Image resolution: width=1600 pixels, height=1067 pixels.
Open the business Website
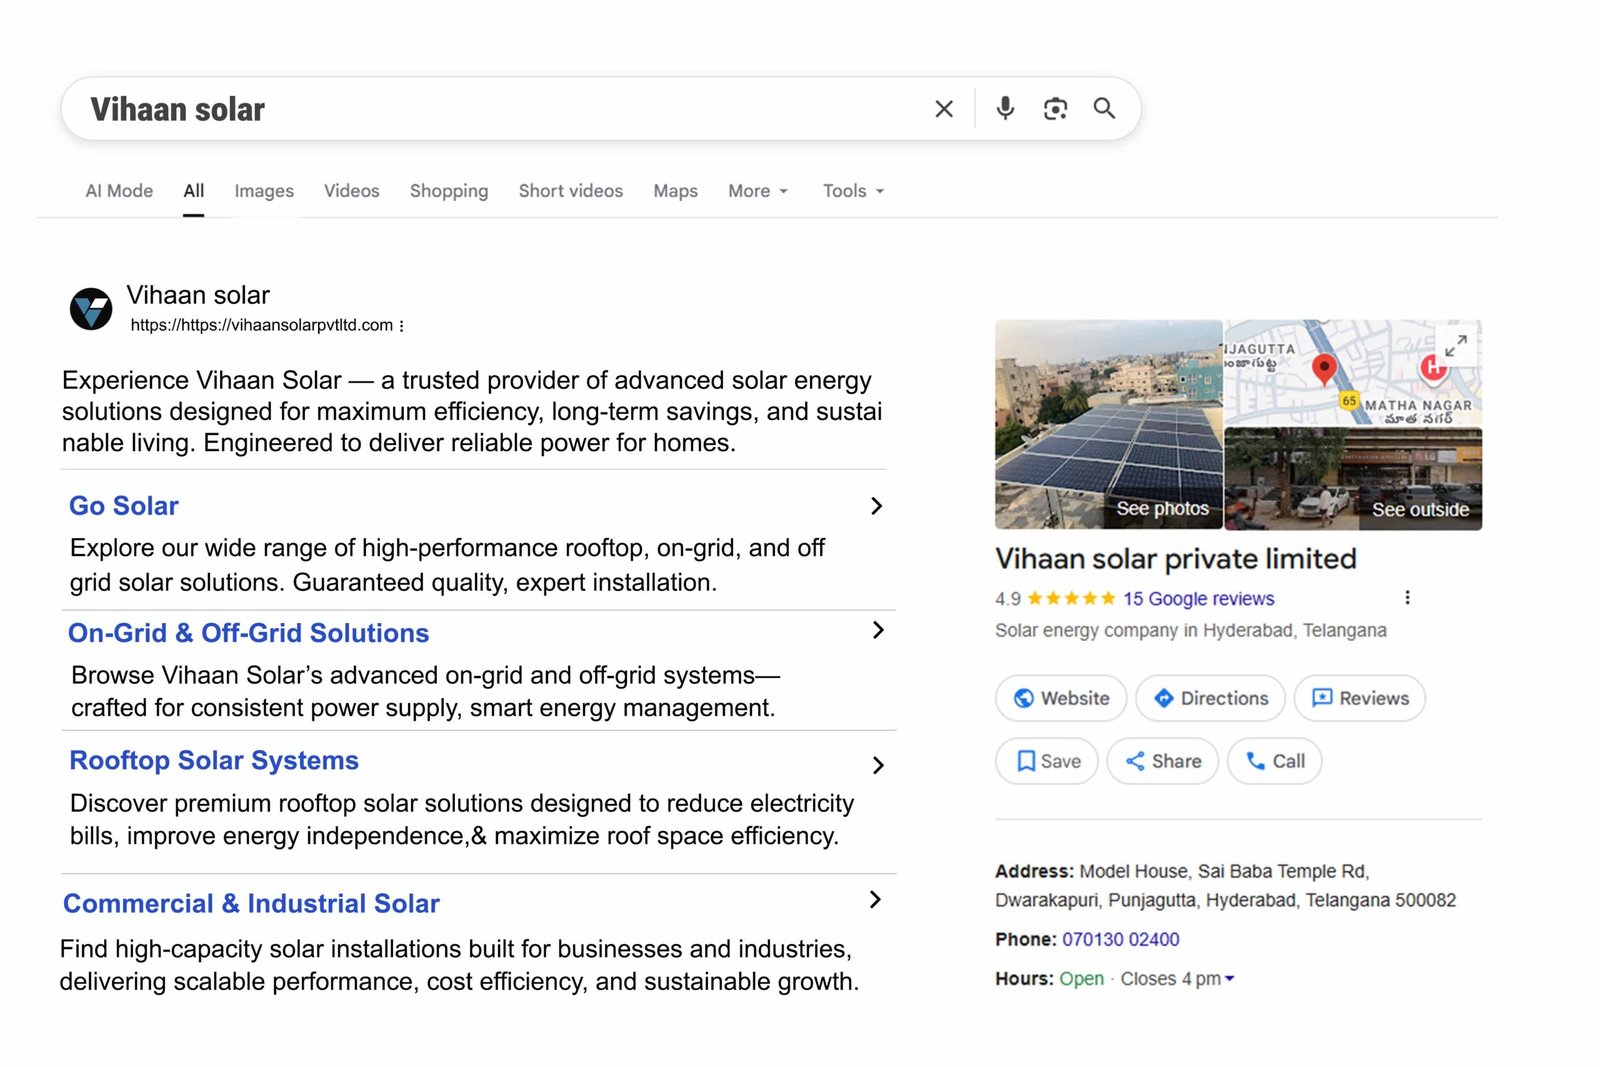pyautogui.click(x=1060, y=698)
